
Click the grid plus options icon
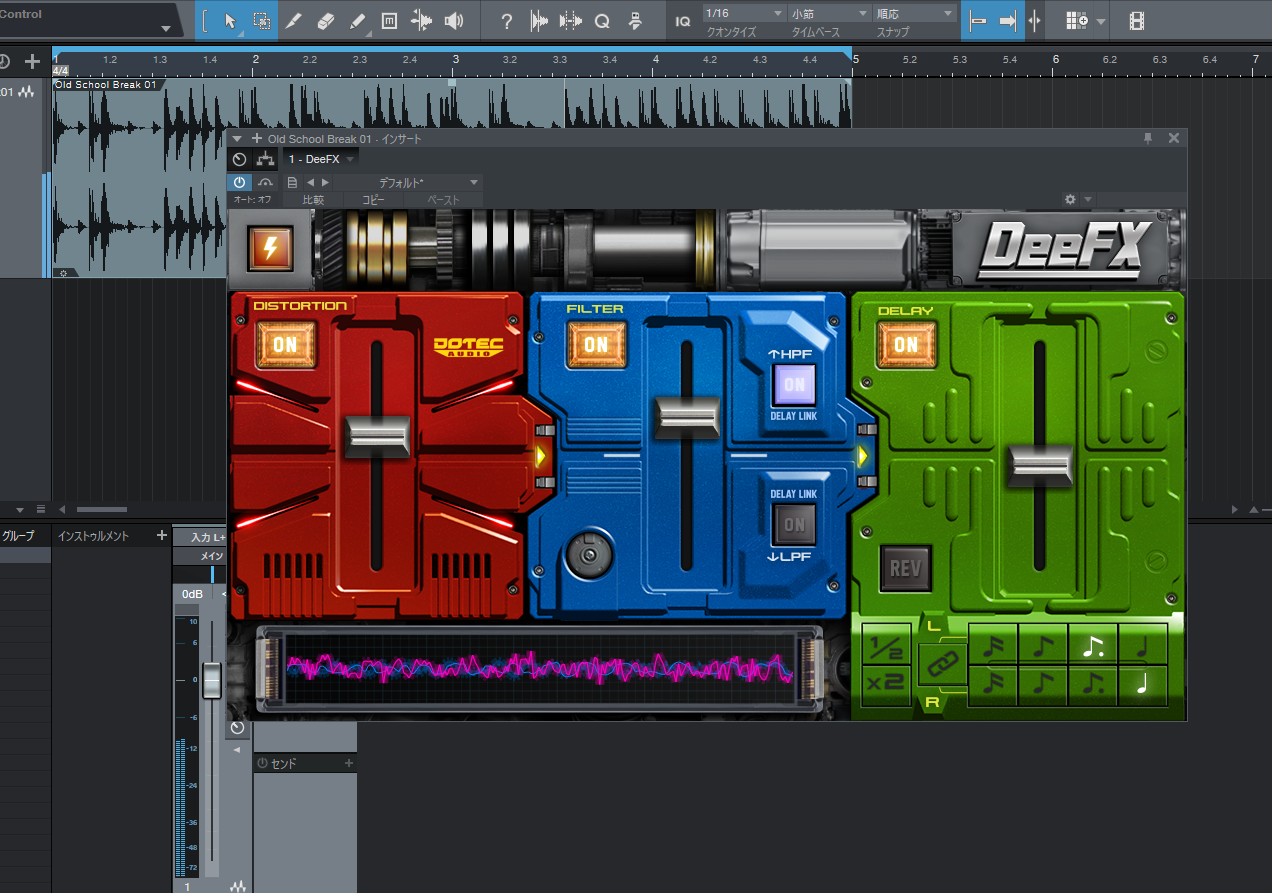(1076, 20)
